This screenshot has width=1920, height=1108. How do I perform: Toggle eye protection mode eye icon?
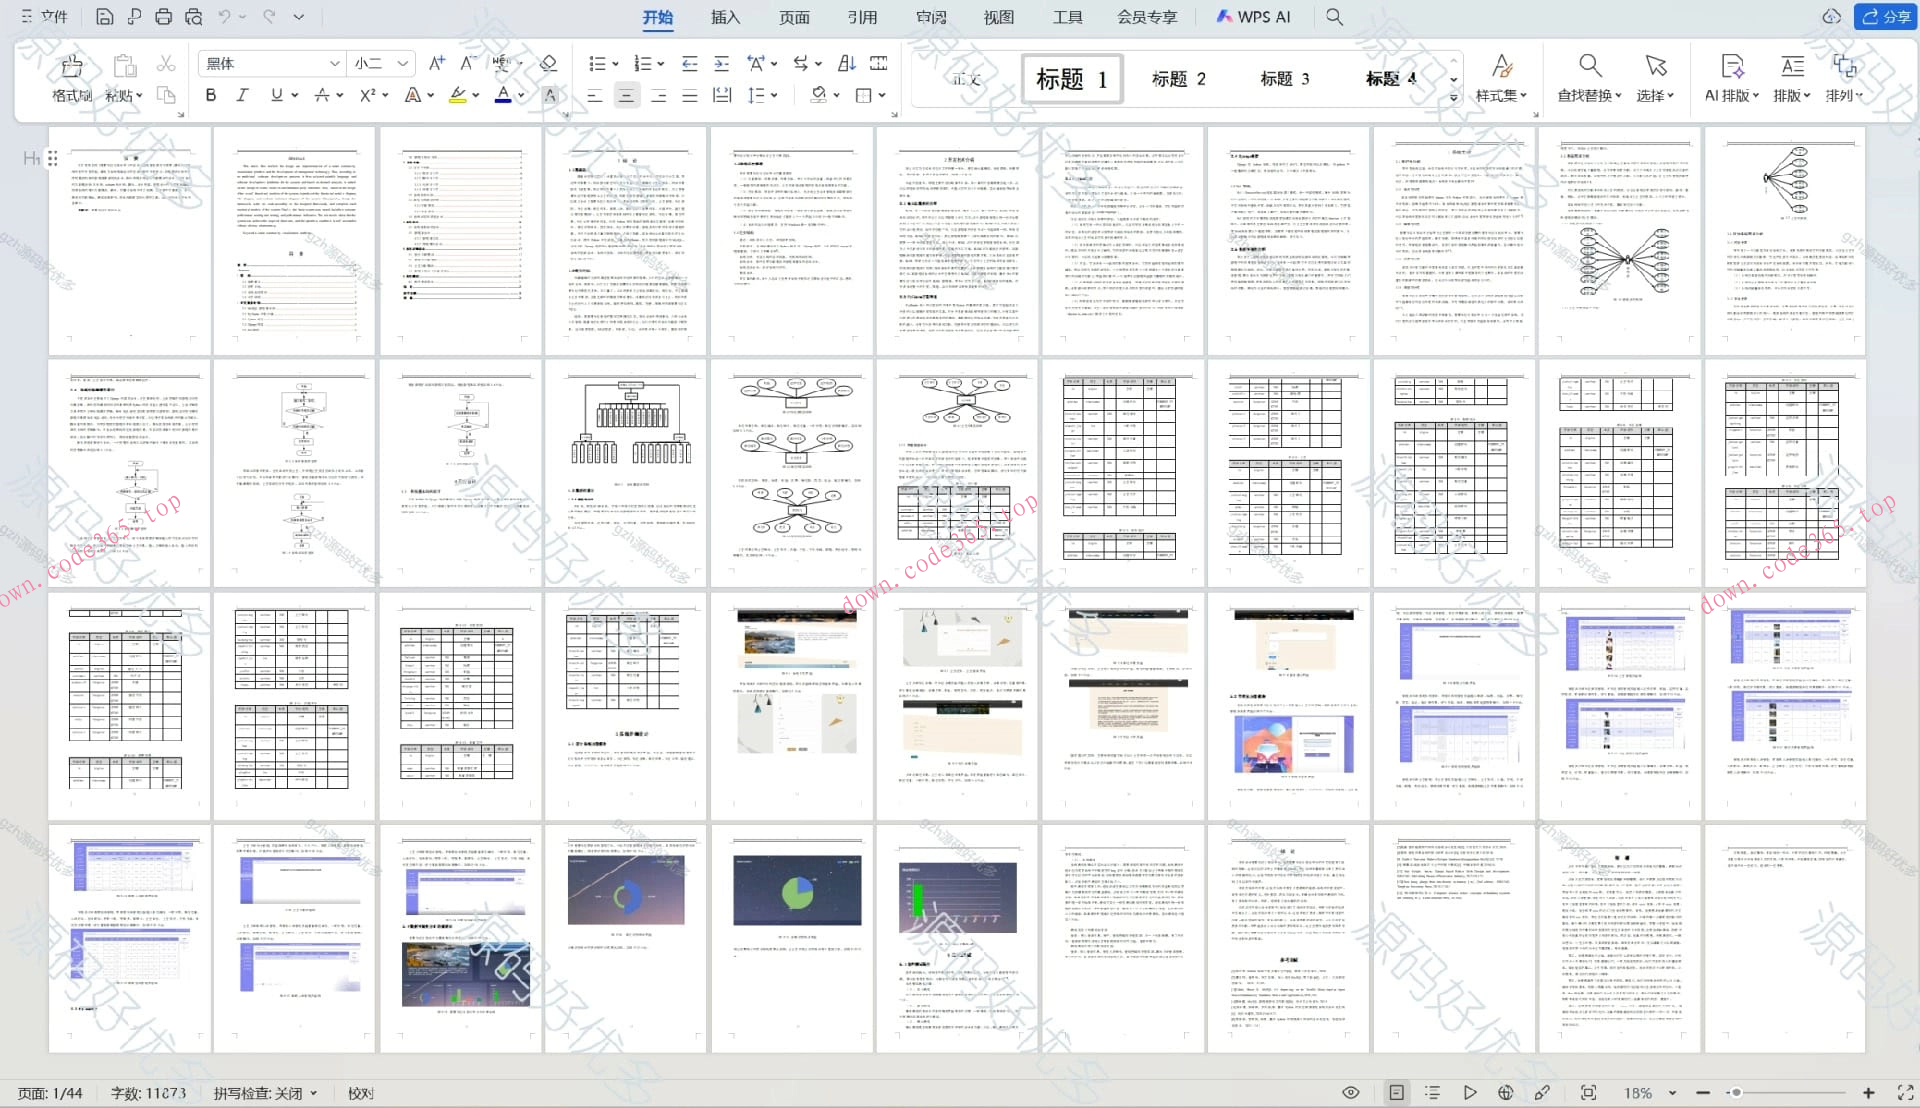coord(1350,1093)
